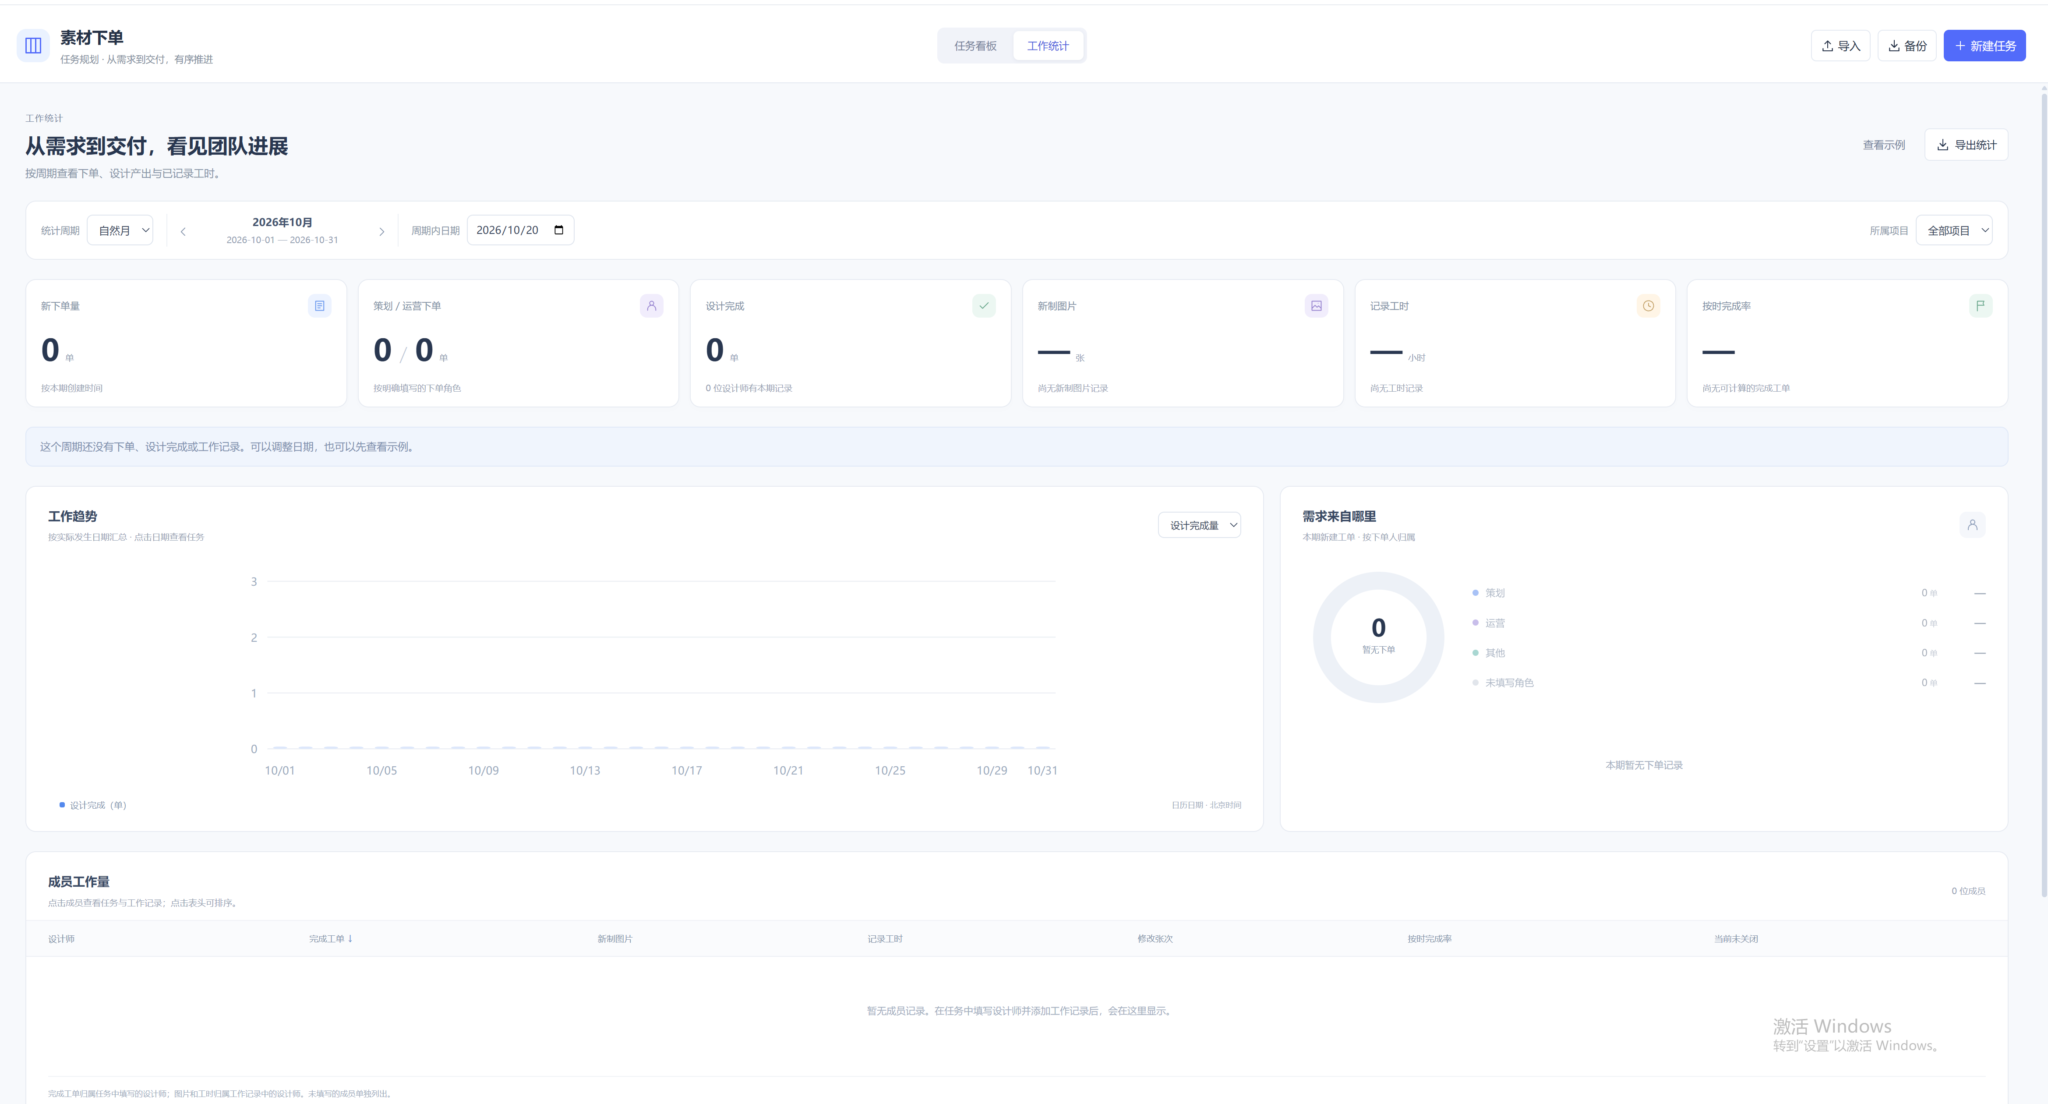Click the 按时完成率 column header
Viewport: 2048px width, 1104px height.
coord(1430,939)
